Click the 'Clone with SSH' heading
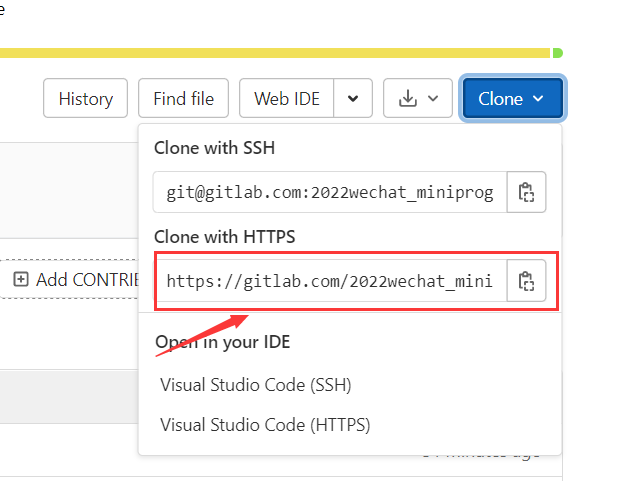Screen dimensions: 644x481 click(214, 148)
